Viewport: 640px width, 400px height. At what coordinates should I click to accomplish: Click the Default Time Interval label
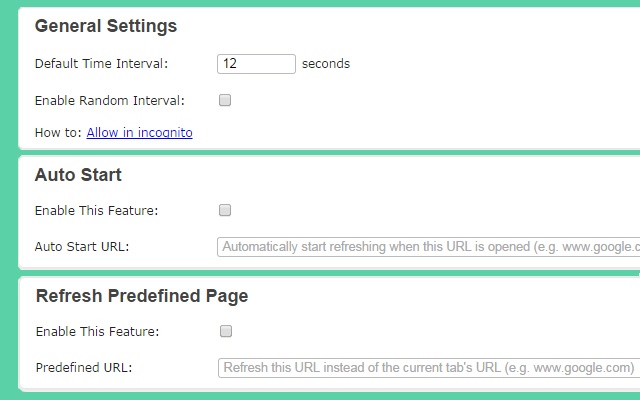(101, 64)
